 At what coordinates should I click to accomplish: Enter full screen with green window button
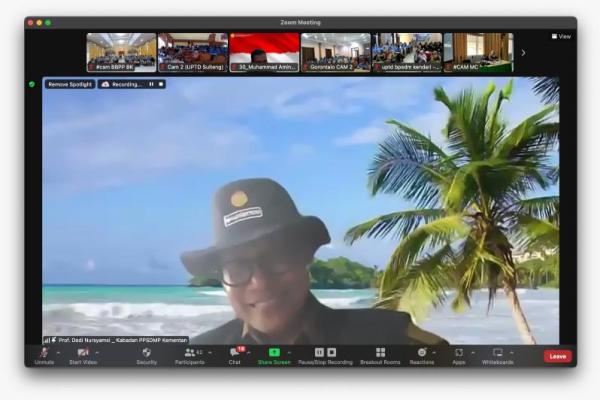coord(48,23)
